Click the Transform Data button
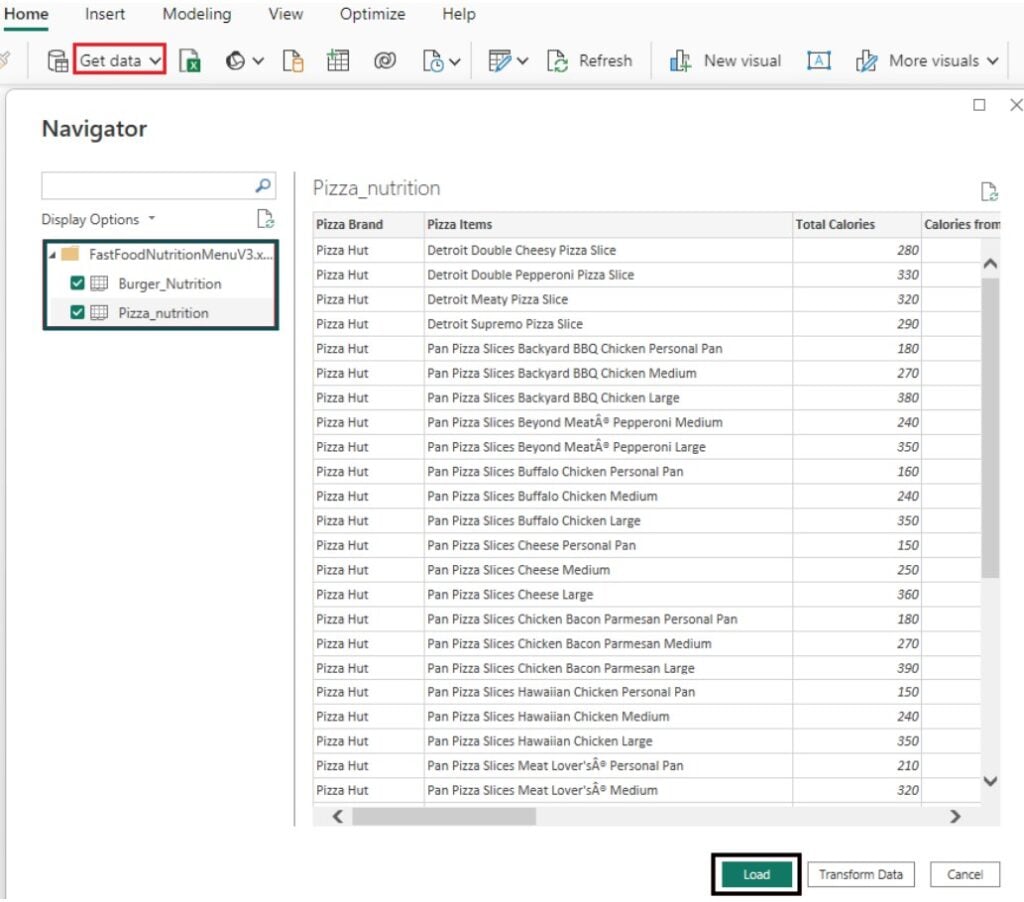1024x902 pixels. coord(861,875)
